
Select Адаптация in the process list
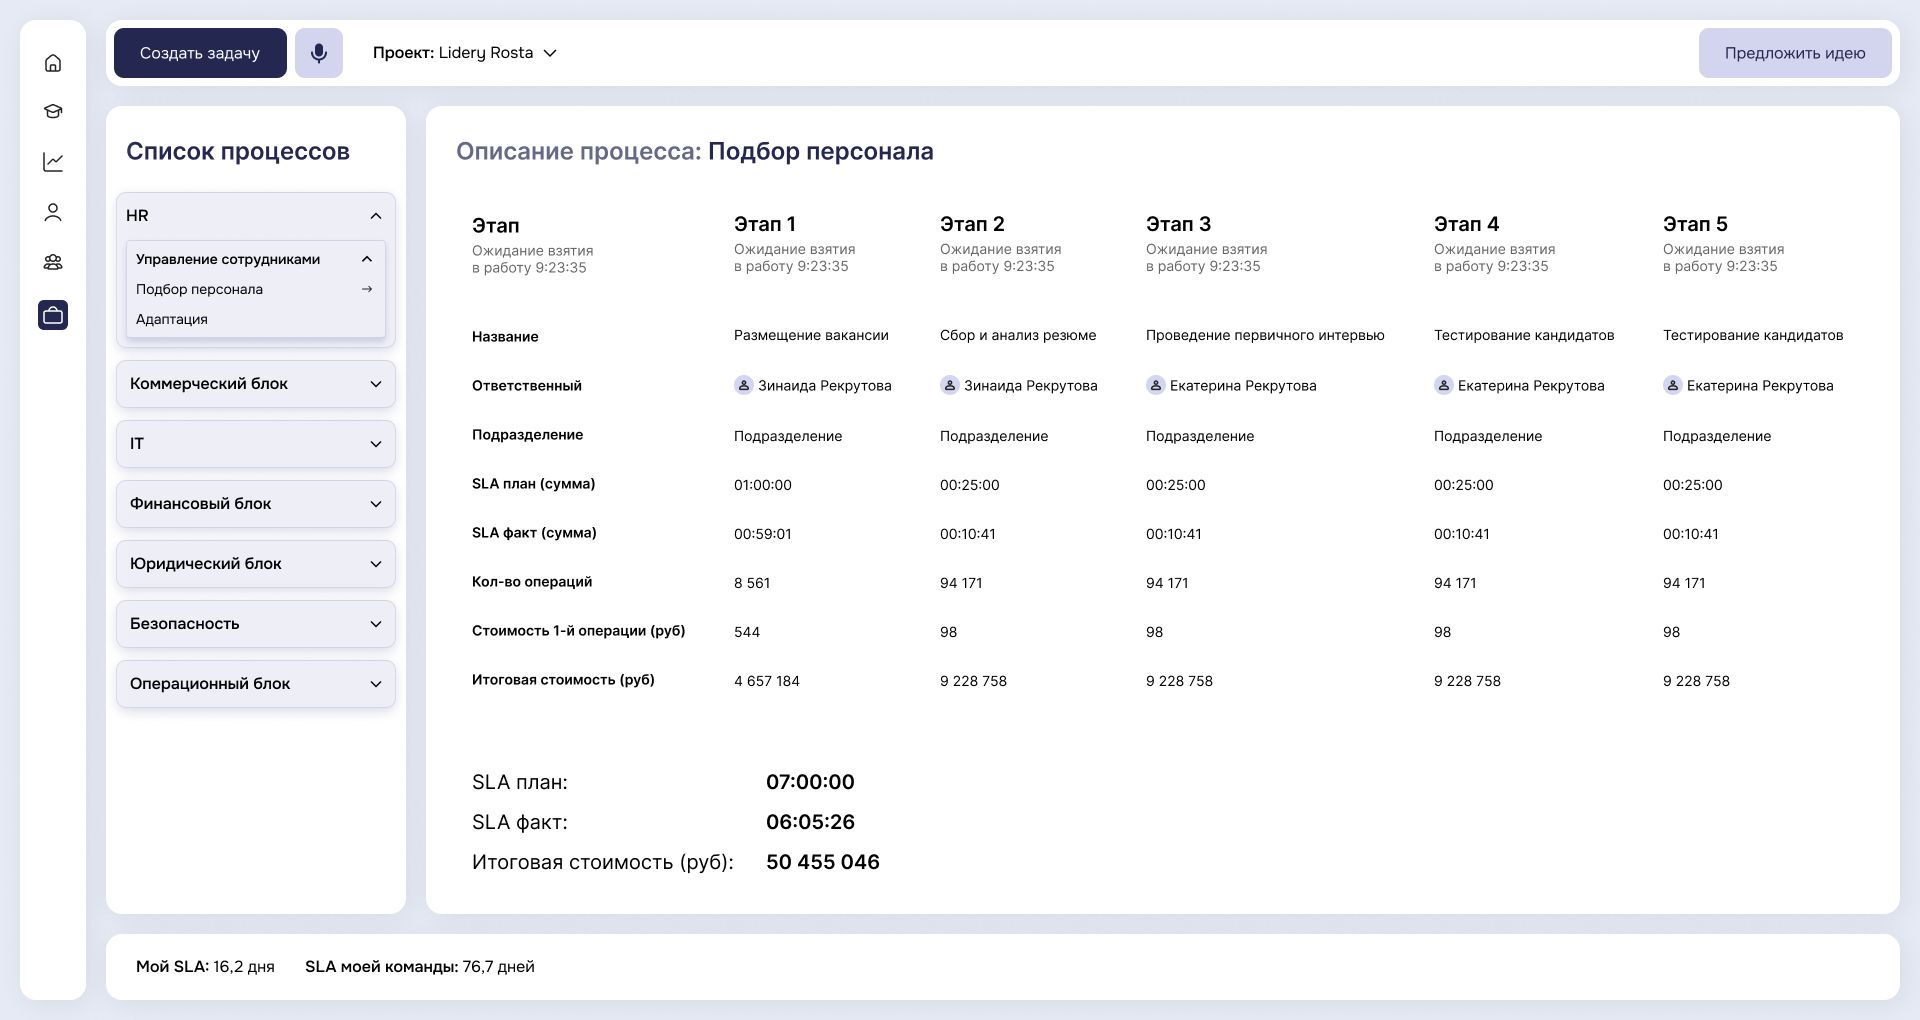[x=172, y=319]
